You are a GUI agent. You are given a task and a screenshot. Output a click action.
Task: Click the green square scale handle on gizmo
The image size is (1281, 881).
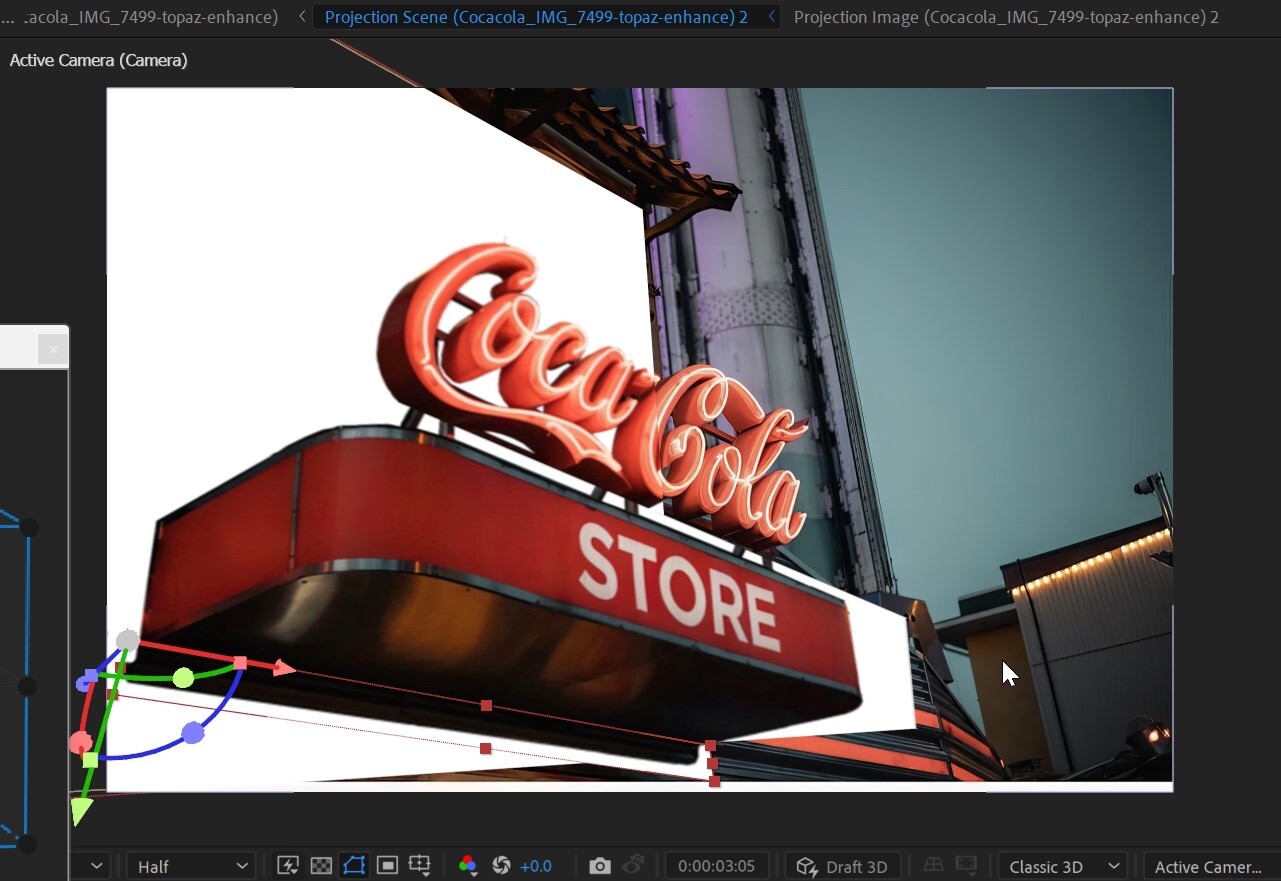coord(90,760)
